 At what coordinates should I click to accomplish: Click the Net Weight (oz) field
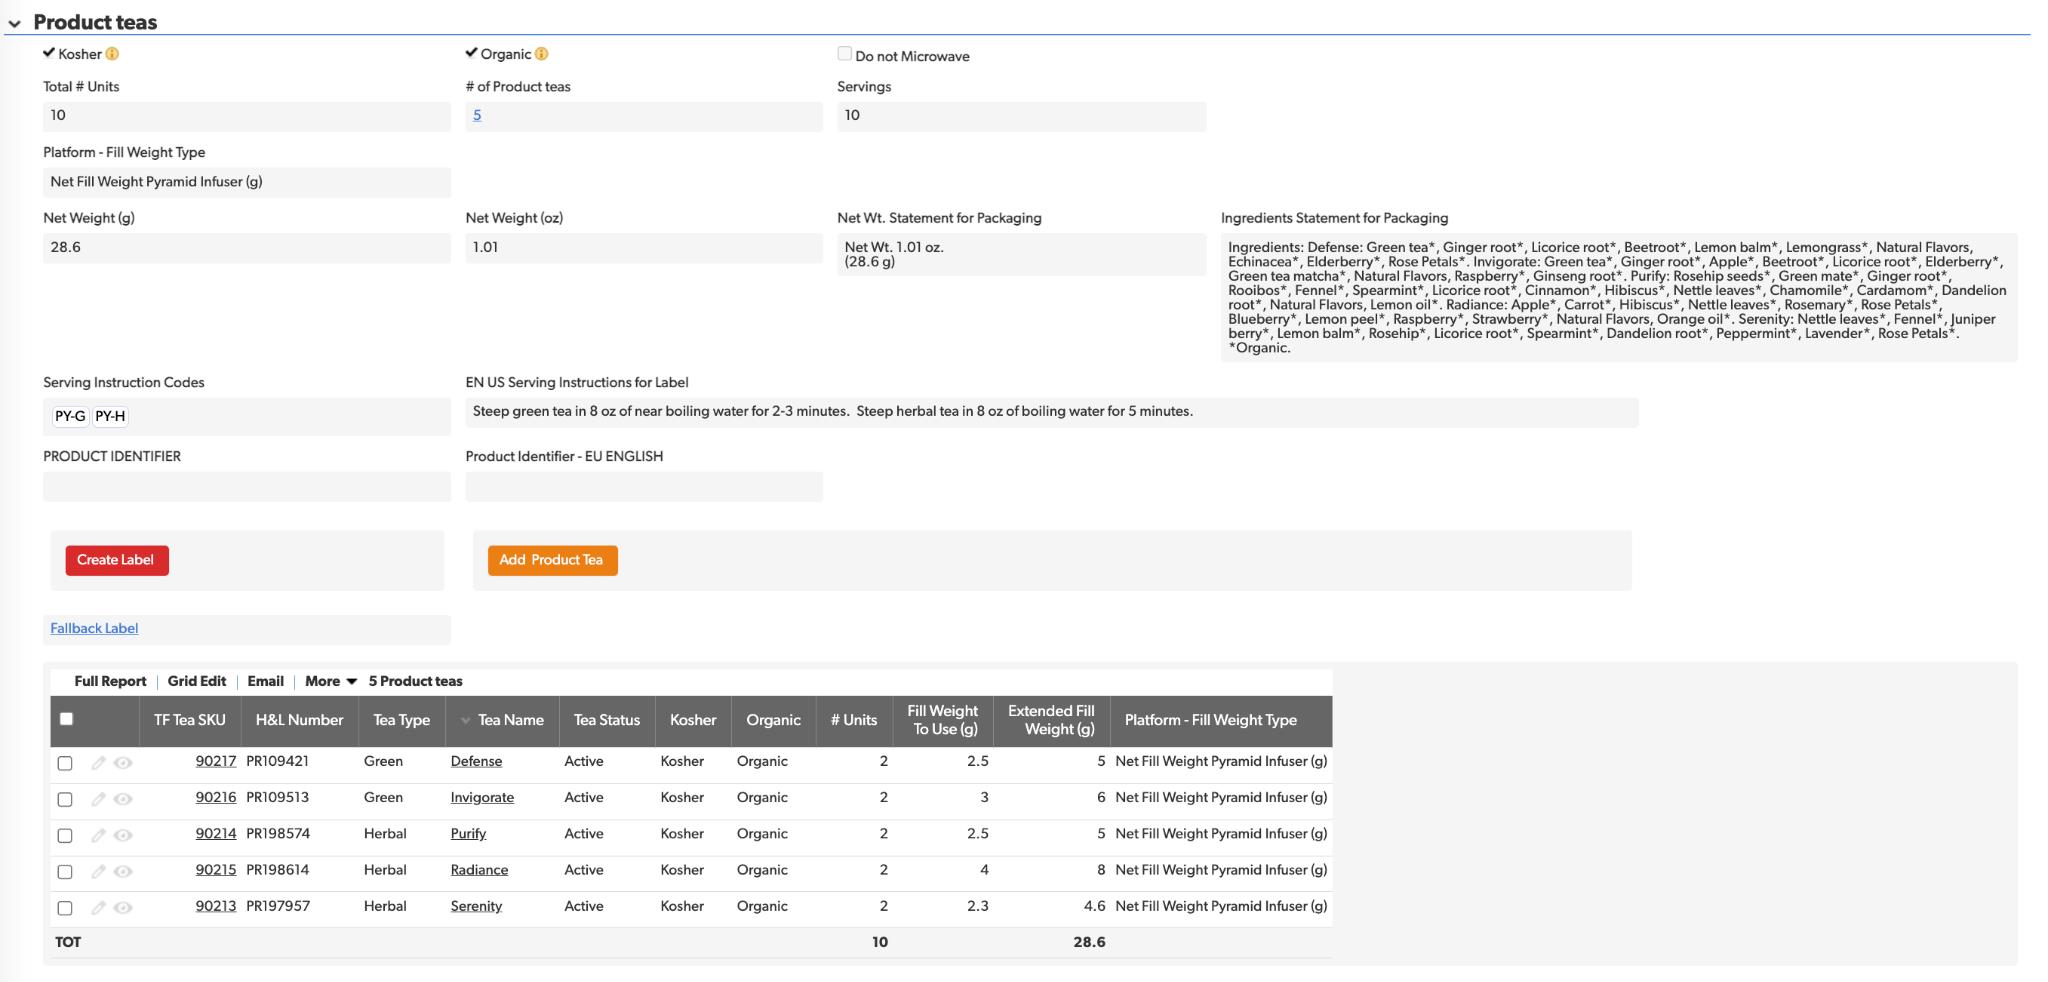click(644, 247)
